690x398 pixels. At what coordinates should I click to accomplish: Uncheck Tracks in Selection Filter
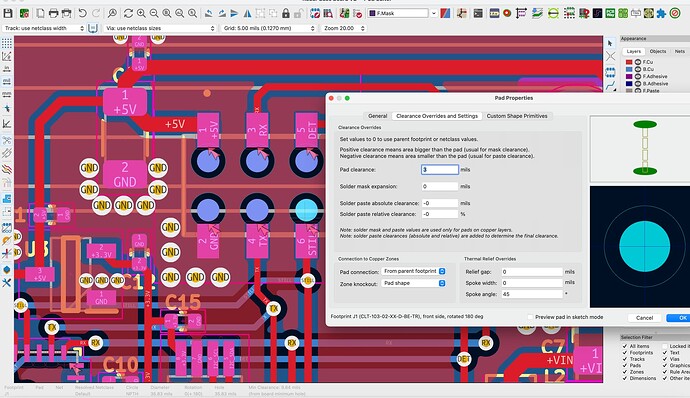point(625,359)
